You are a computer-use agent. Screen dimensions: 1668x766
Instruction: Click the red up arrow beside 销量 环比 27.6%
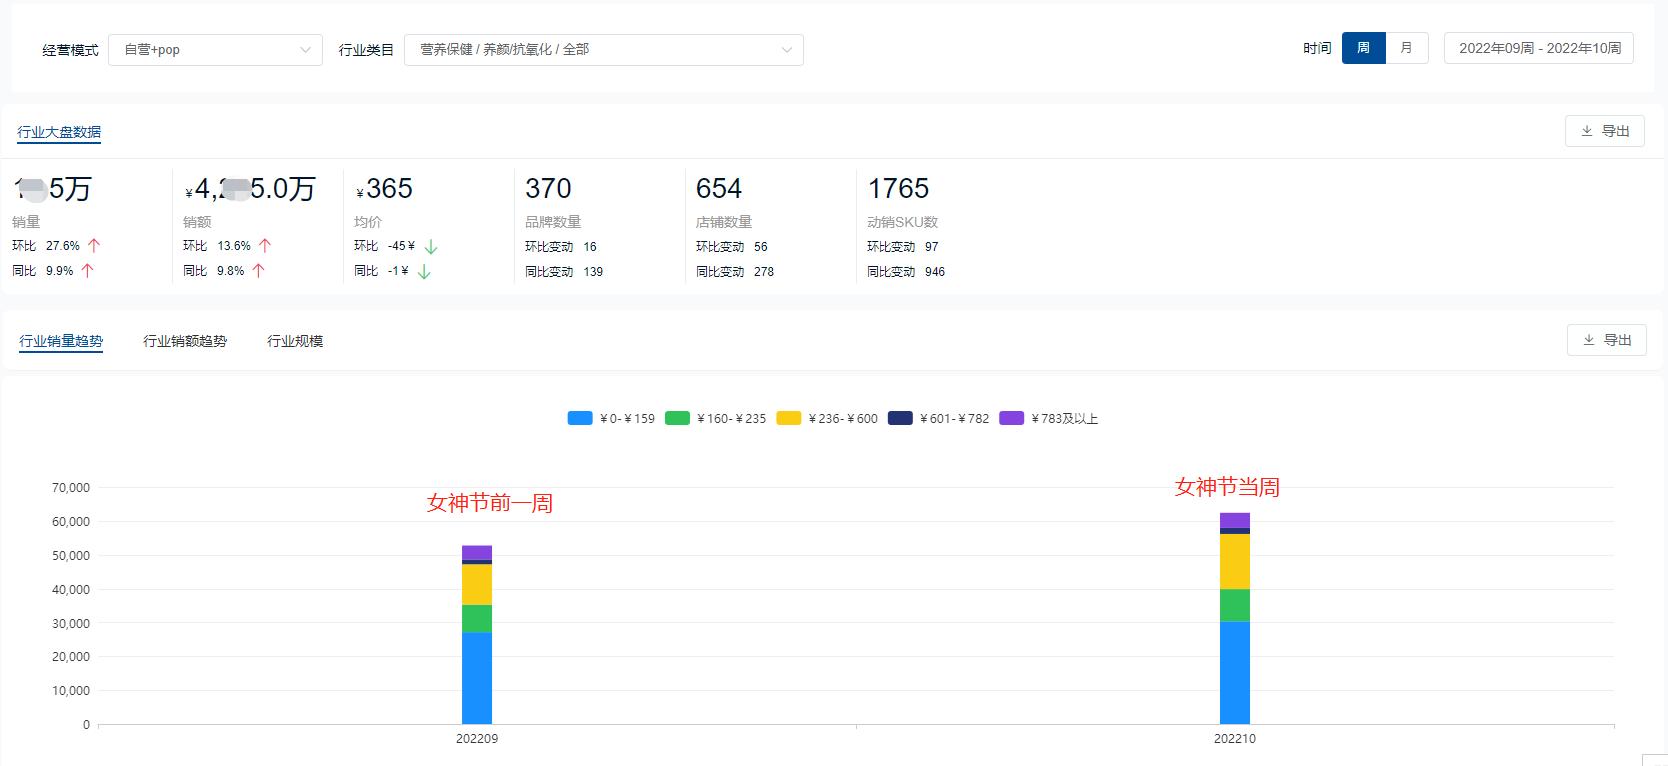pyautogui.click(x=94, y=245)
